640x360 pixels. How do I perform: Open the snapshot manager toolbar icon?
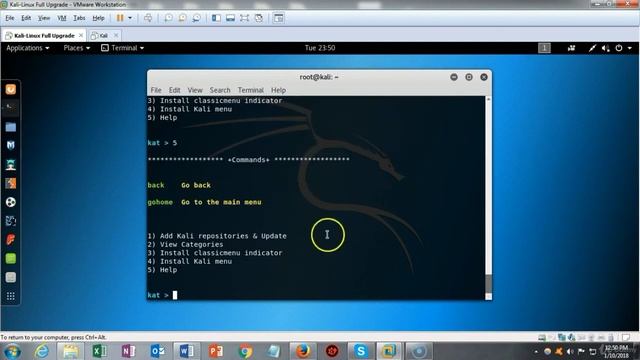pos(196,18)
